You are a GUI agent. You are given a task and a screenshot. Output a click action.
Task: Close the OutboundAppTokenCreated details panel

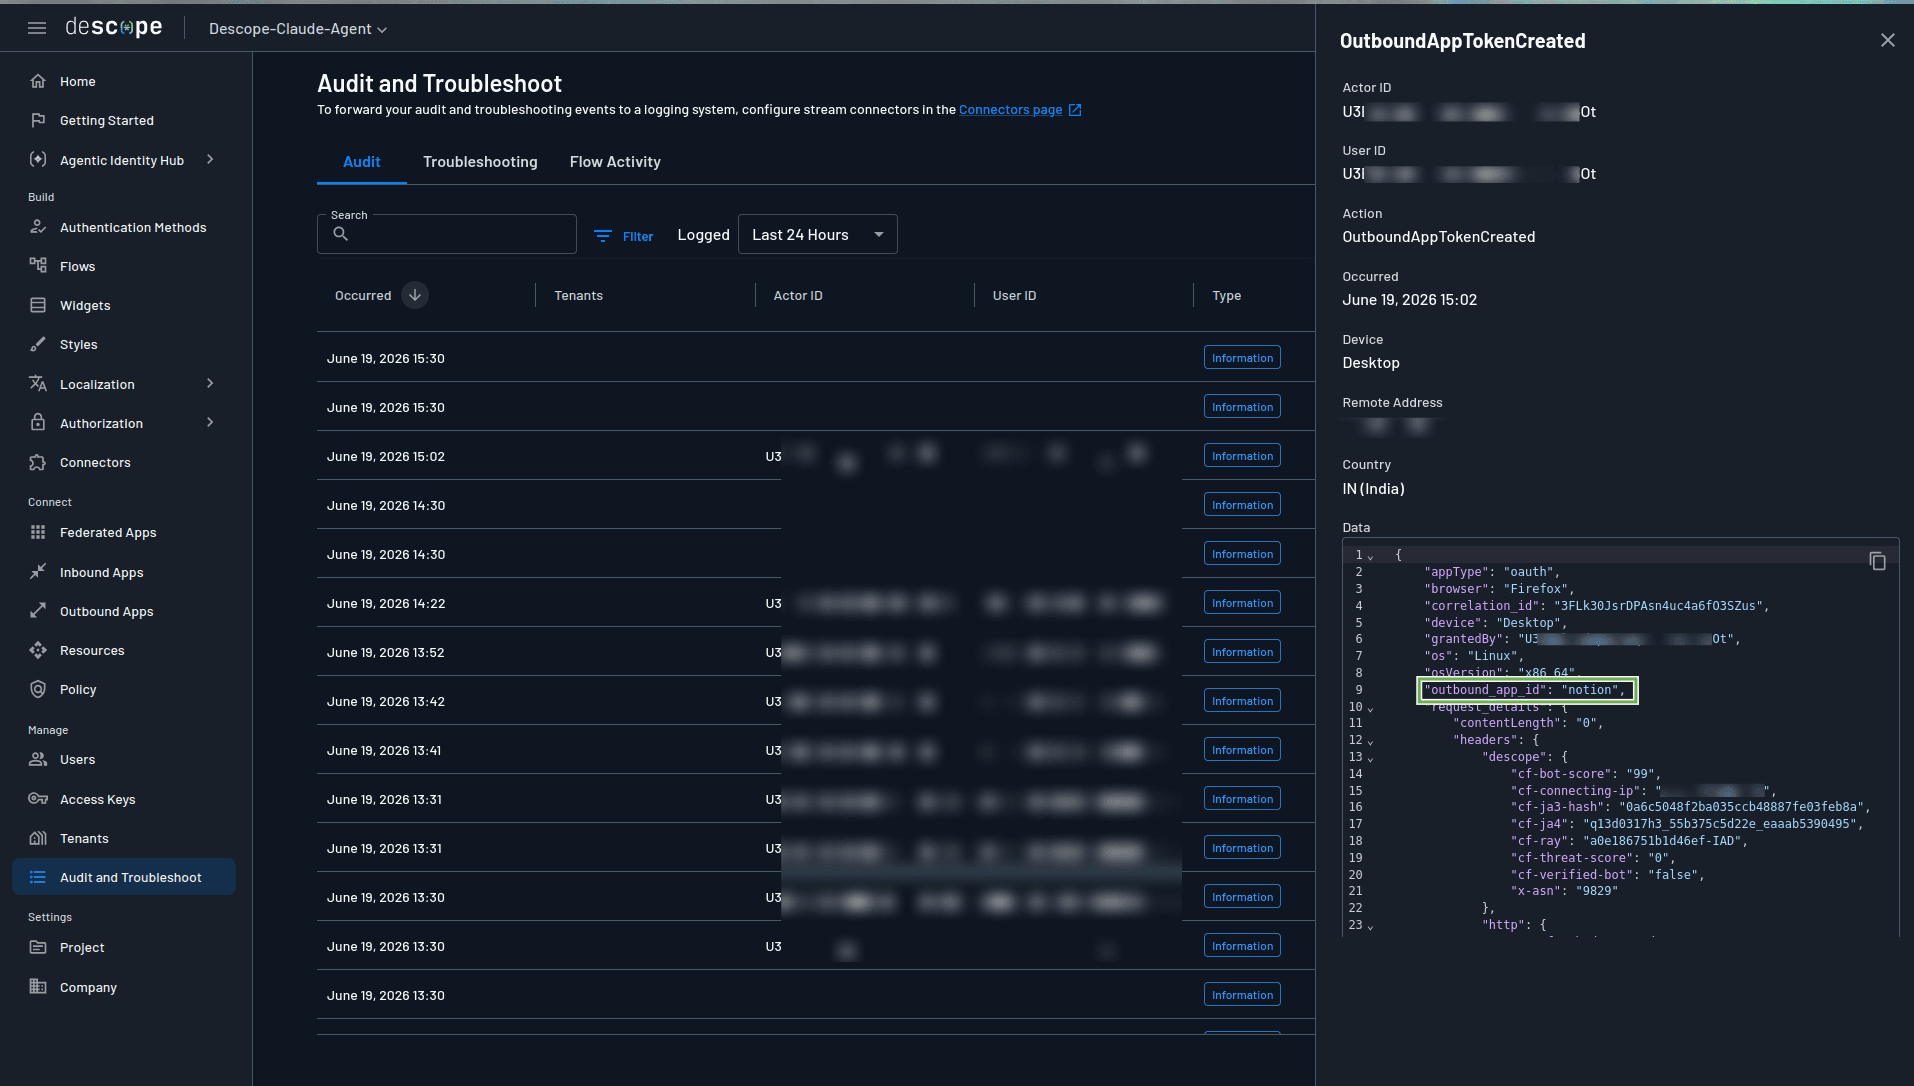click(1887, 40)
